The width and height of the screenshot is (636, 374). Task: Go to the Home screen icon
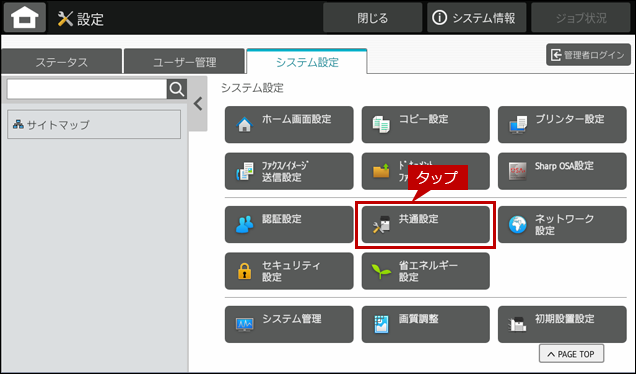click(x=25, y=17)
